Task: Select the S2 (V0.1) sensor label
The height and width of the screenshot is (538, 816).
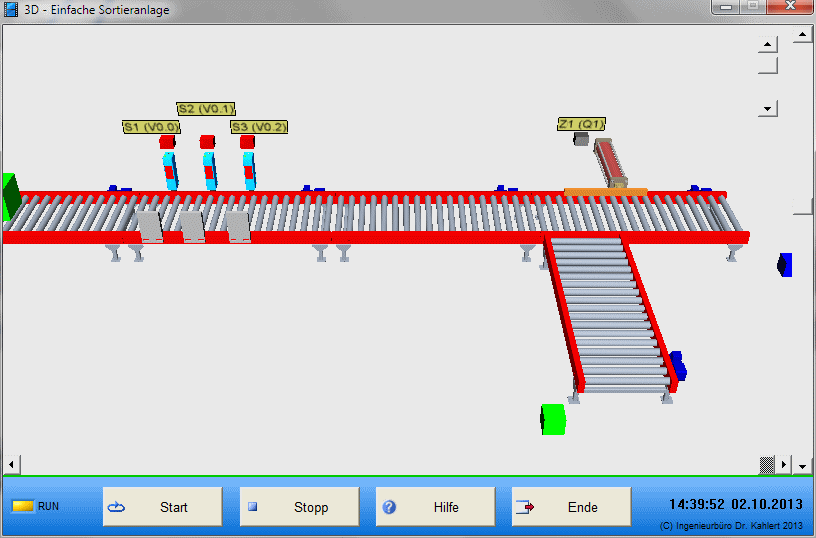Action: point(206,109)
